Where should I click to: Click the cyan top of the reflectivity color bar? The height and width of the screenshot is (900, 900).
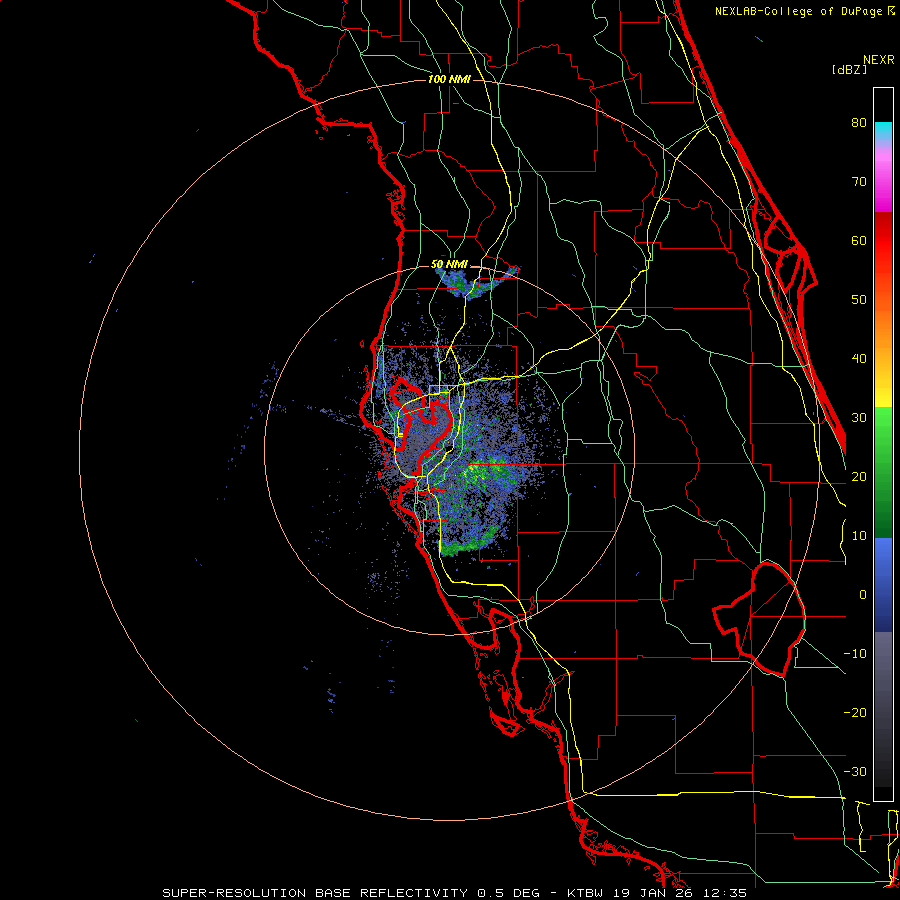(x=883, y=130)
